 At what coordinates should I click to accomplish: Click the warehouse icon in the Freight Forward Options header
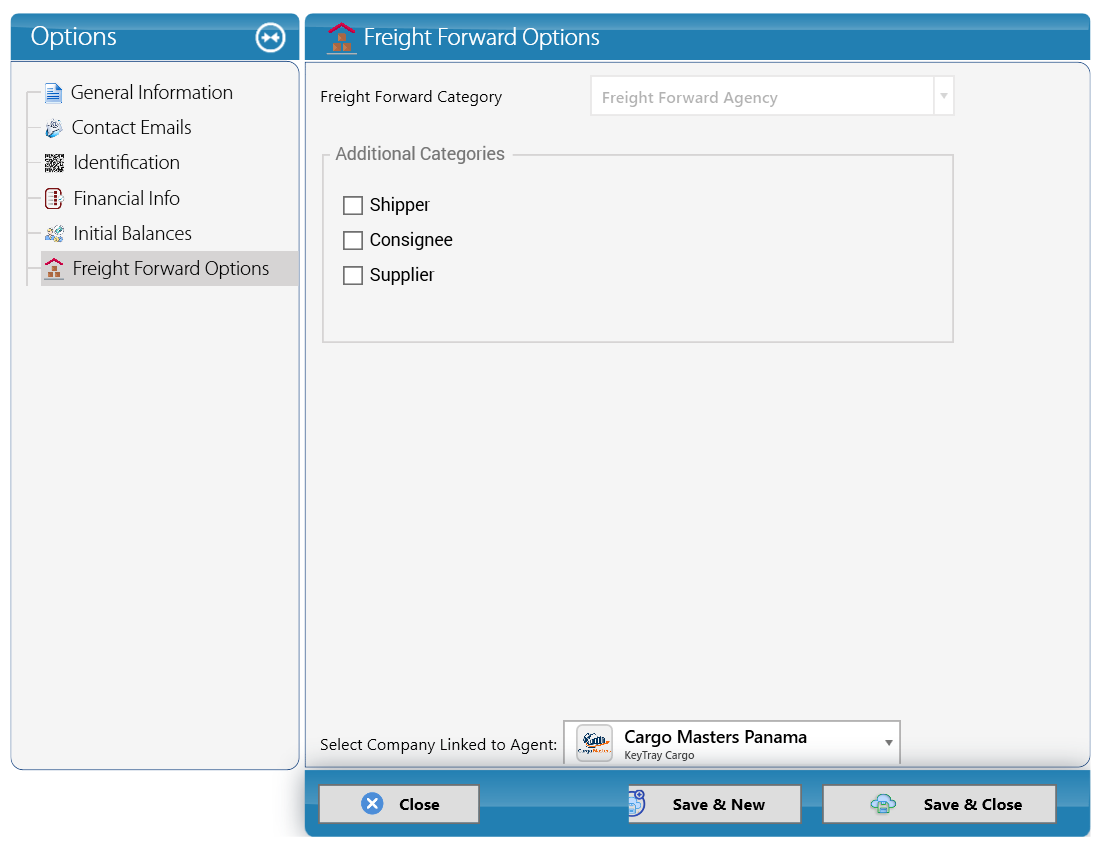click(x=341, y=38)
